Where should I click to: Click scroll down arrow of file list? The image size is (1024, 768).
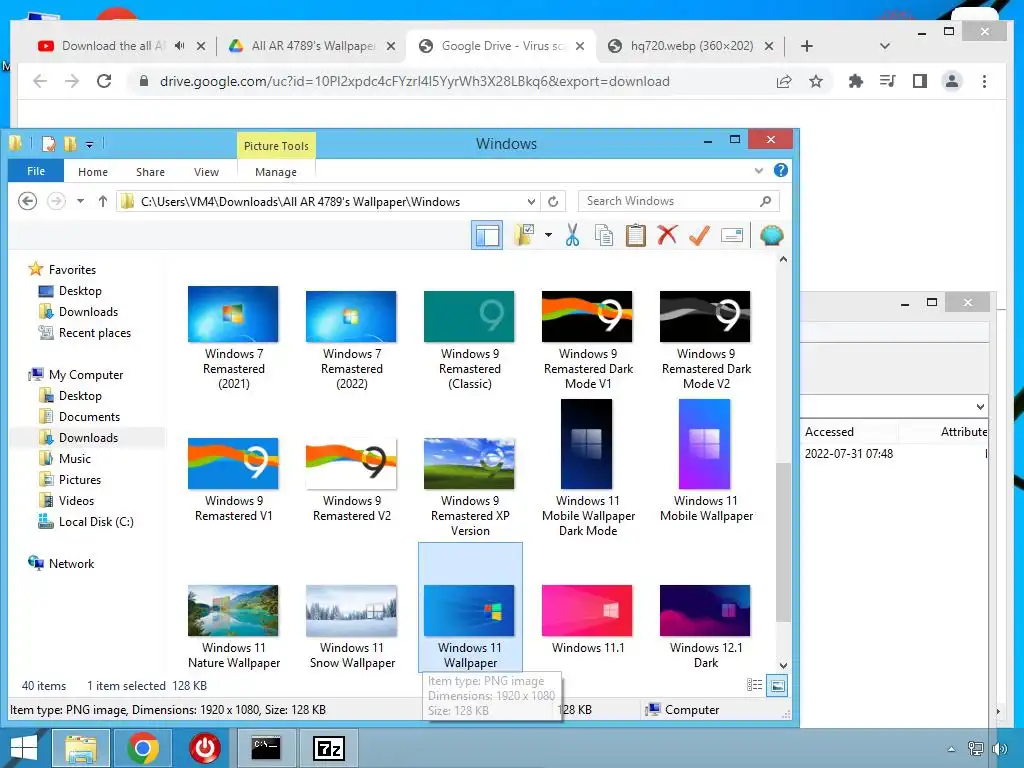click(x=783, y=665)
